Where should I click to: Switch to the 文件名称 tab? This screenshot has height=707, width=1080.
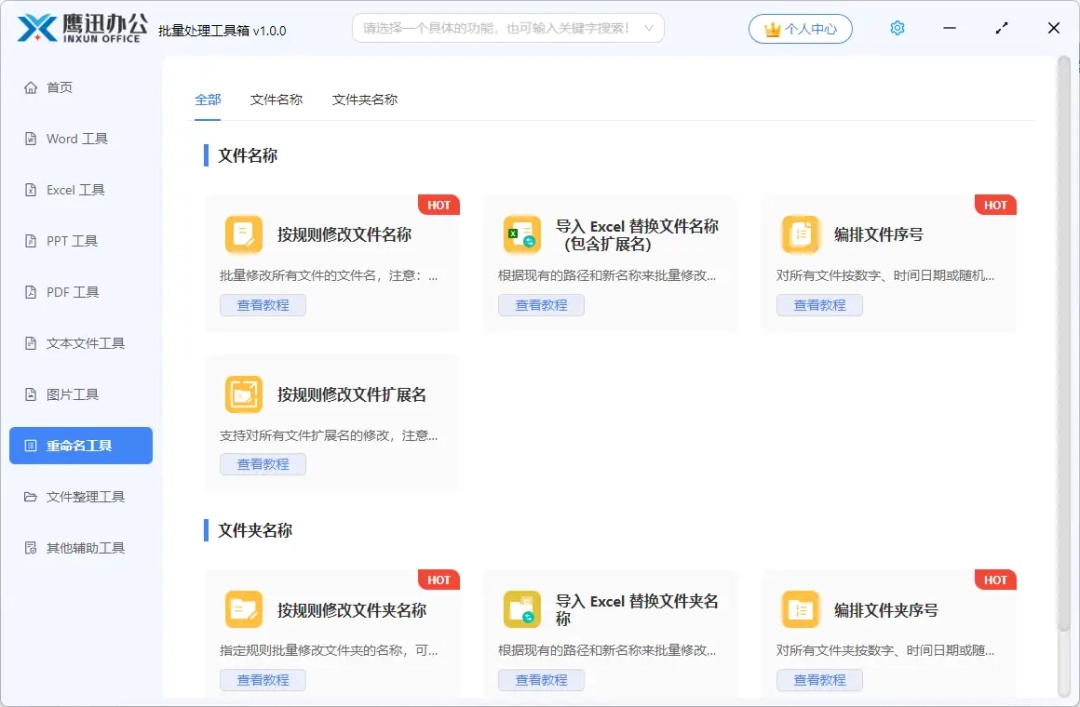pyautogui.click(x=276, y=99)
